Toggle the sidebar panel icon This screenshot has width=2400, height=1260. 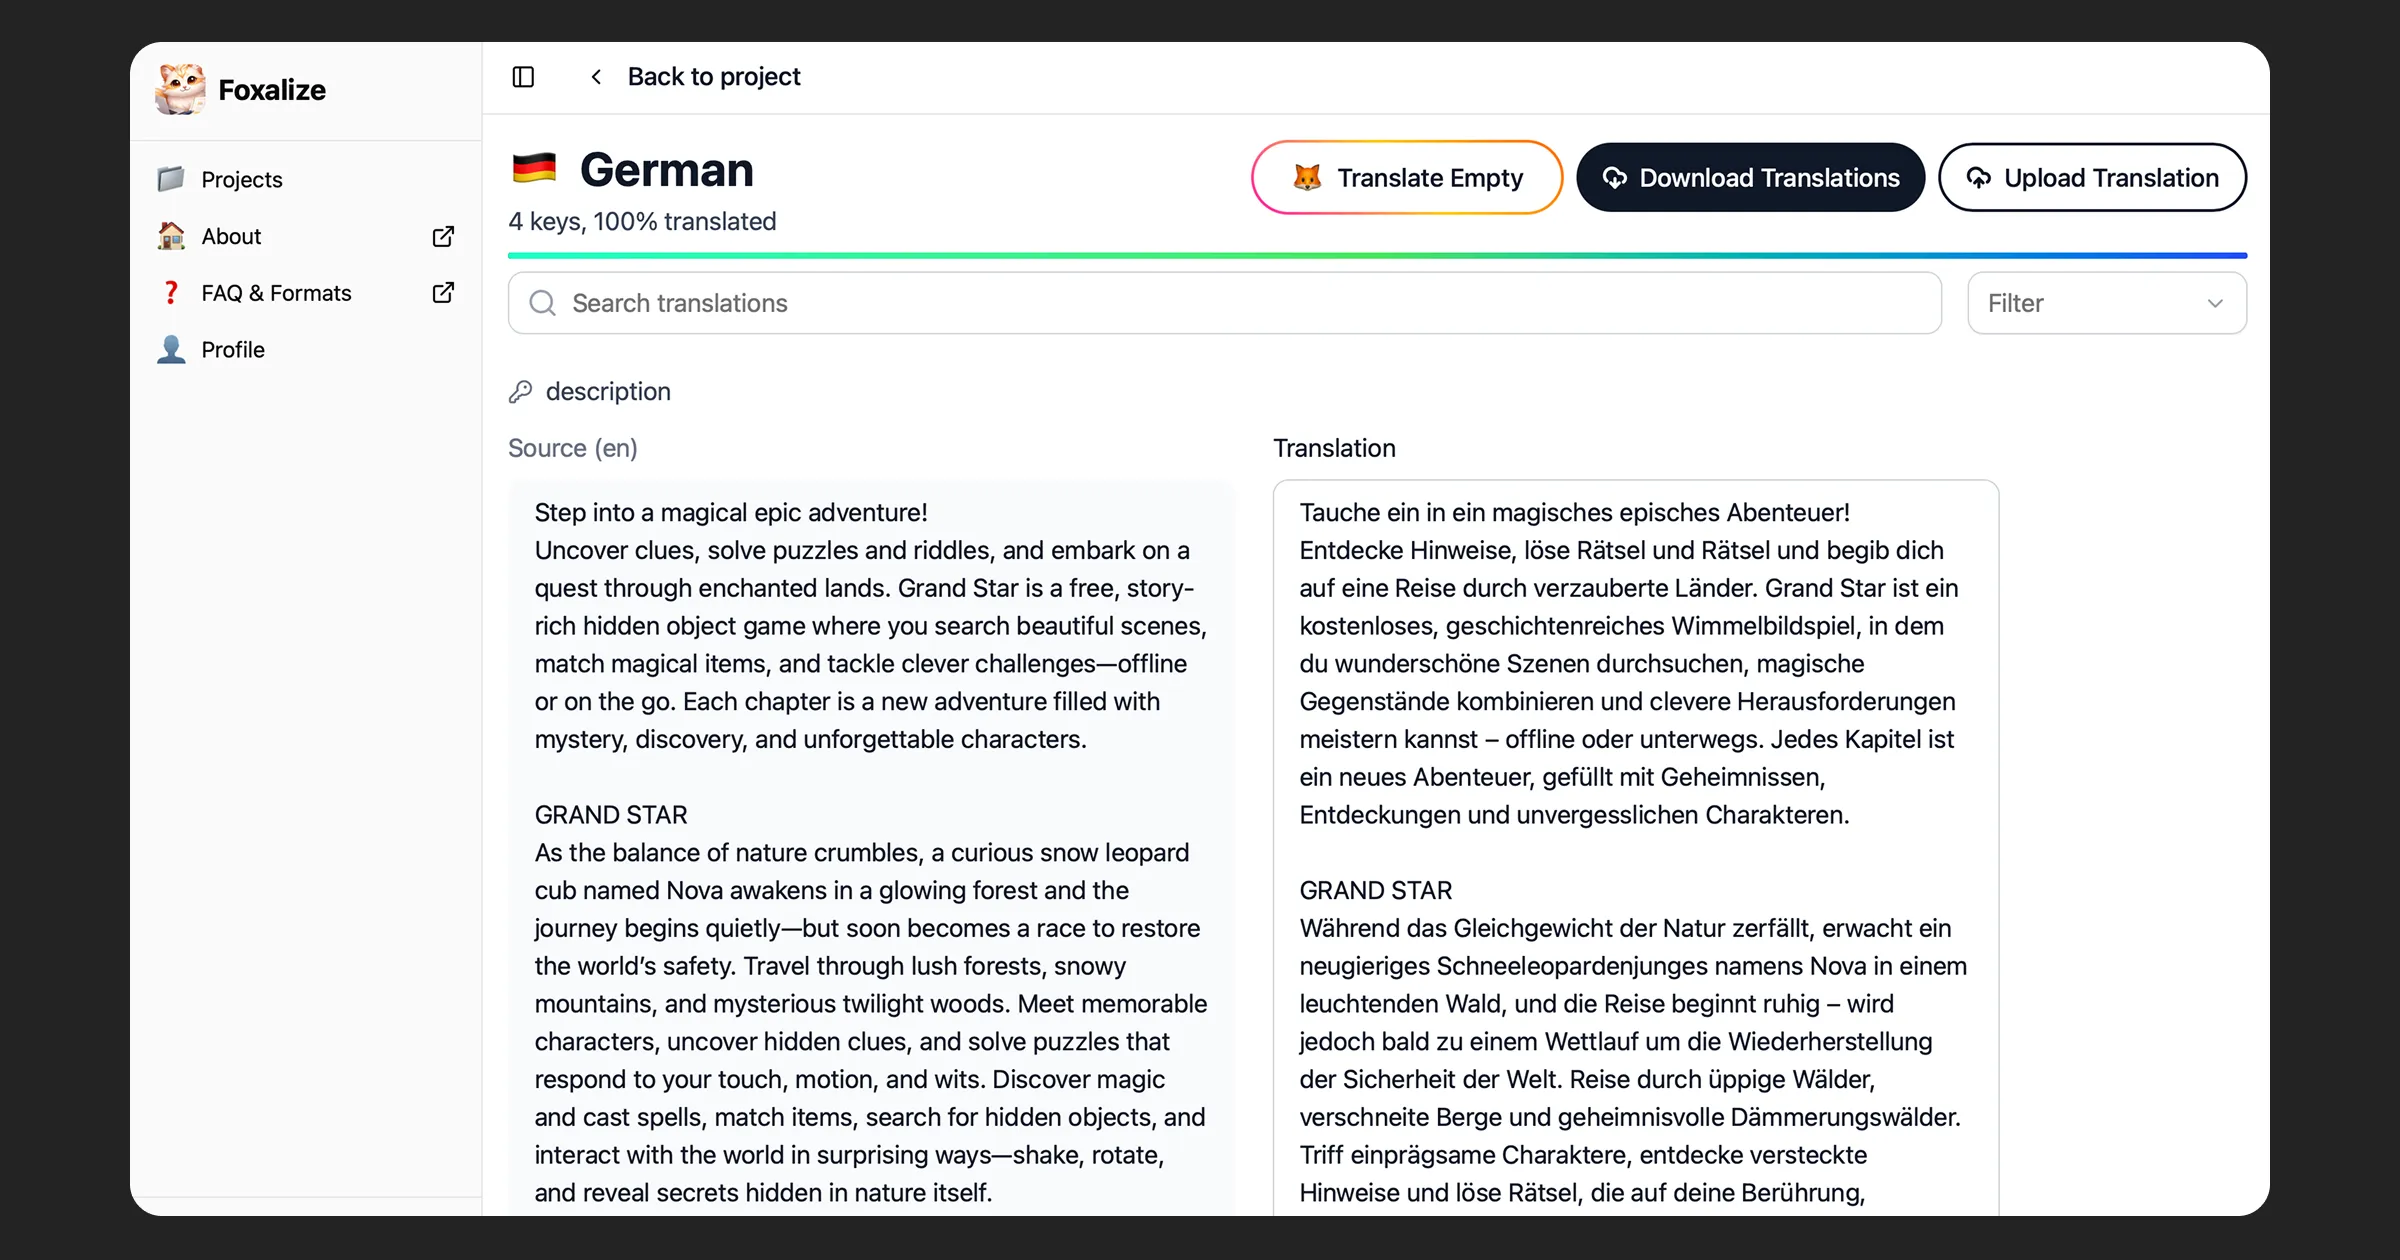click(523, 77)
